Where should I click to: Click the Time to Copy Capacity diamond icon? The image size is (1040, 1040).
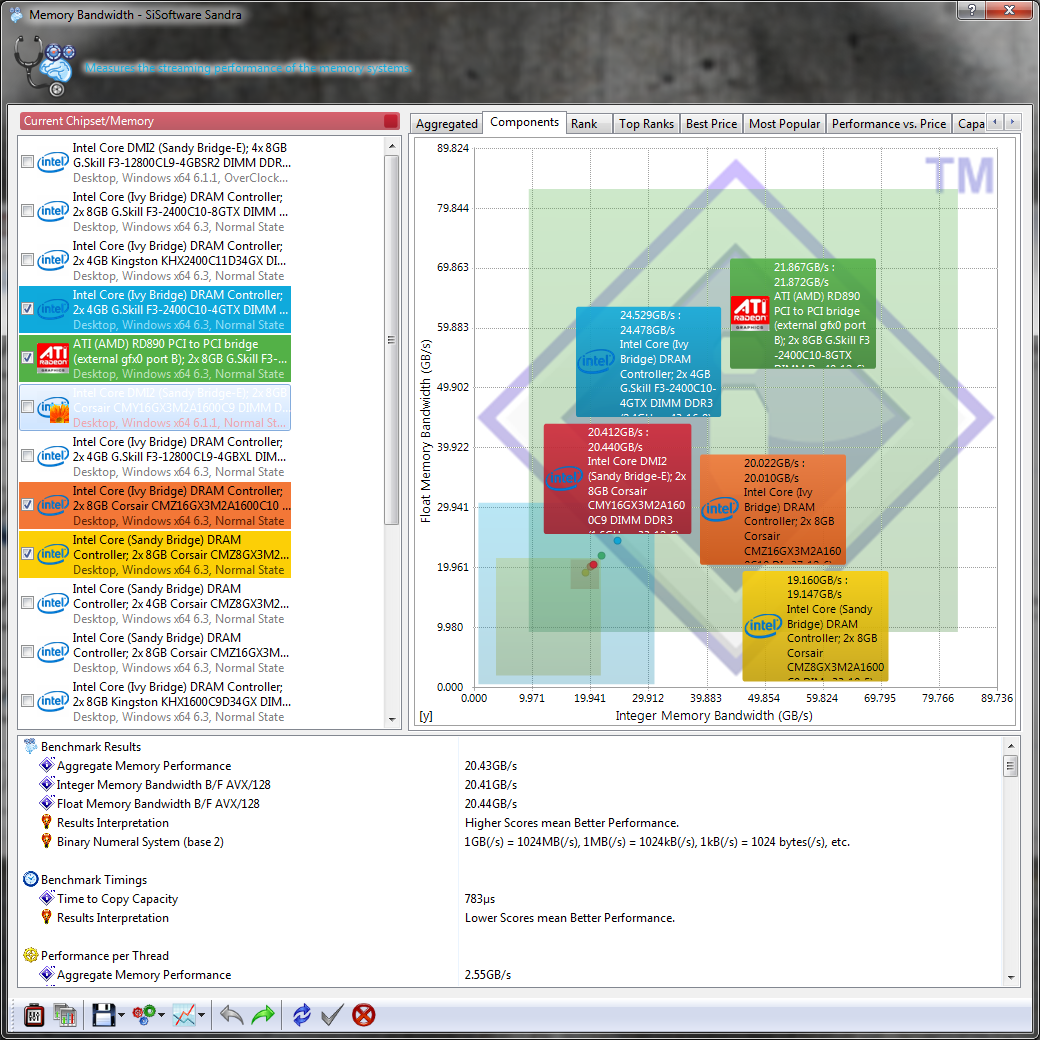[x=46, y=898]
